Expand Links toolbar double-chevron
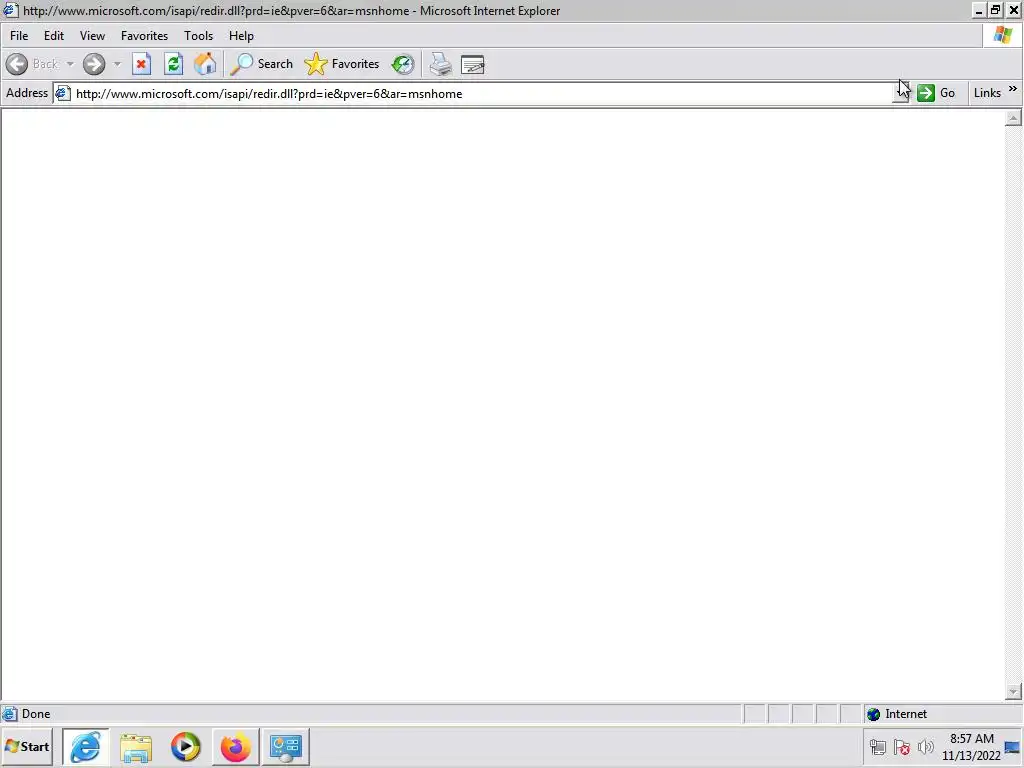This screenshot has height=768, width=1024. tap(1013, 89)
